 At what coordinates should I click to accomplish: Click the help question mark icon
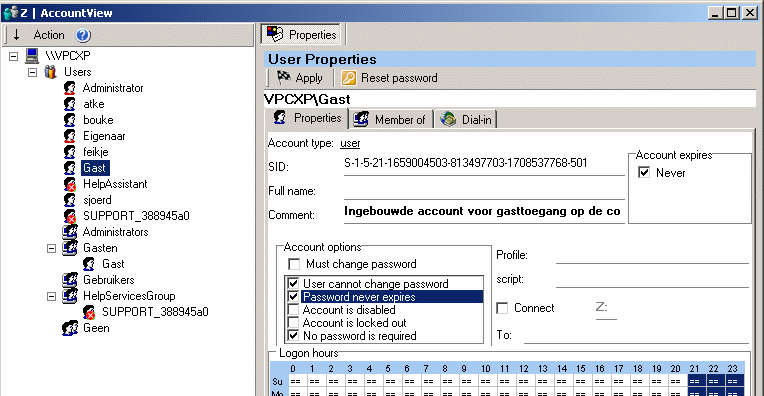(x=83, y=35)
